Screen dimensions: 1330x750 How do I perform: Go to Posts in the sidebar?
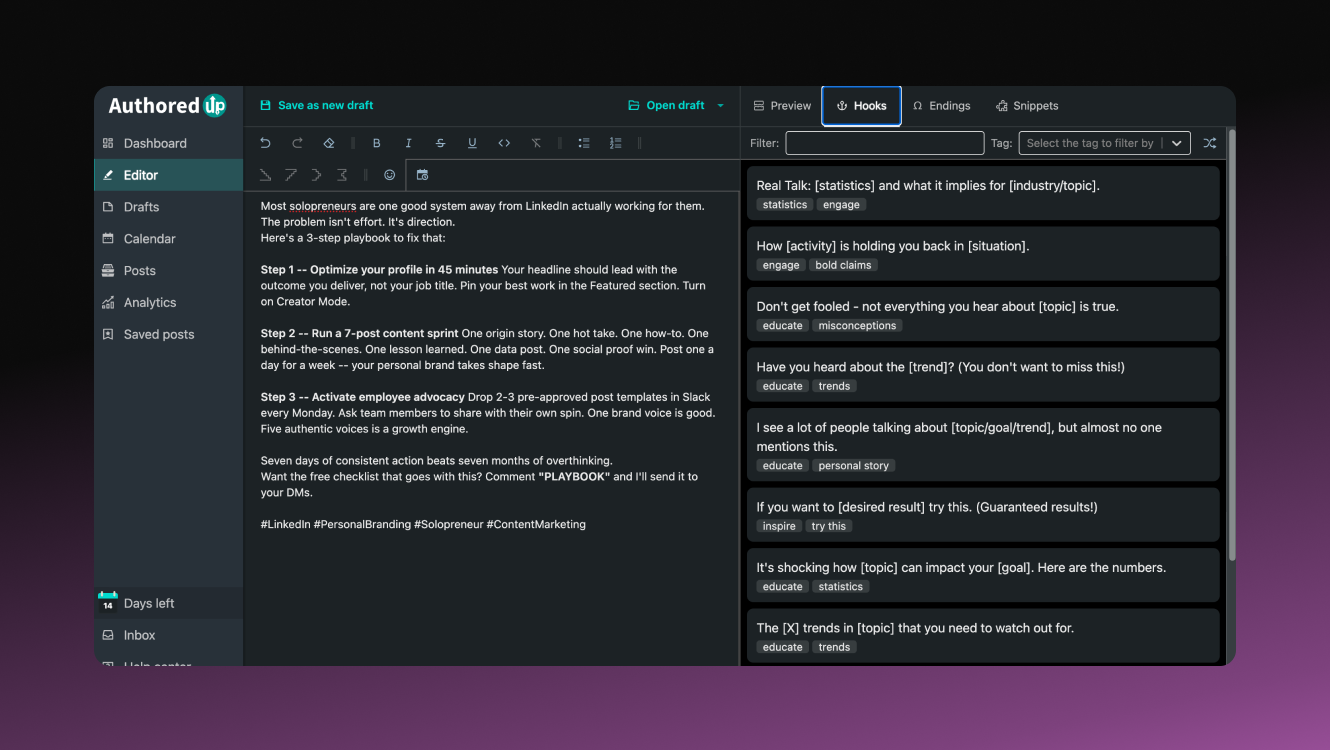169,270
